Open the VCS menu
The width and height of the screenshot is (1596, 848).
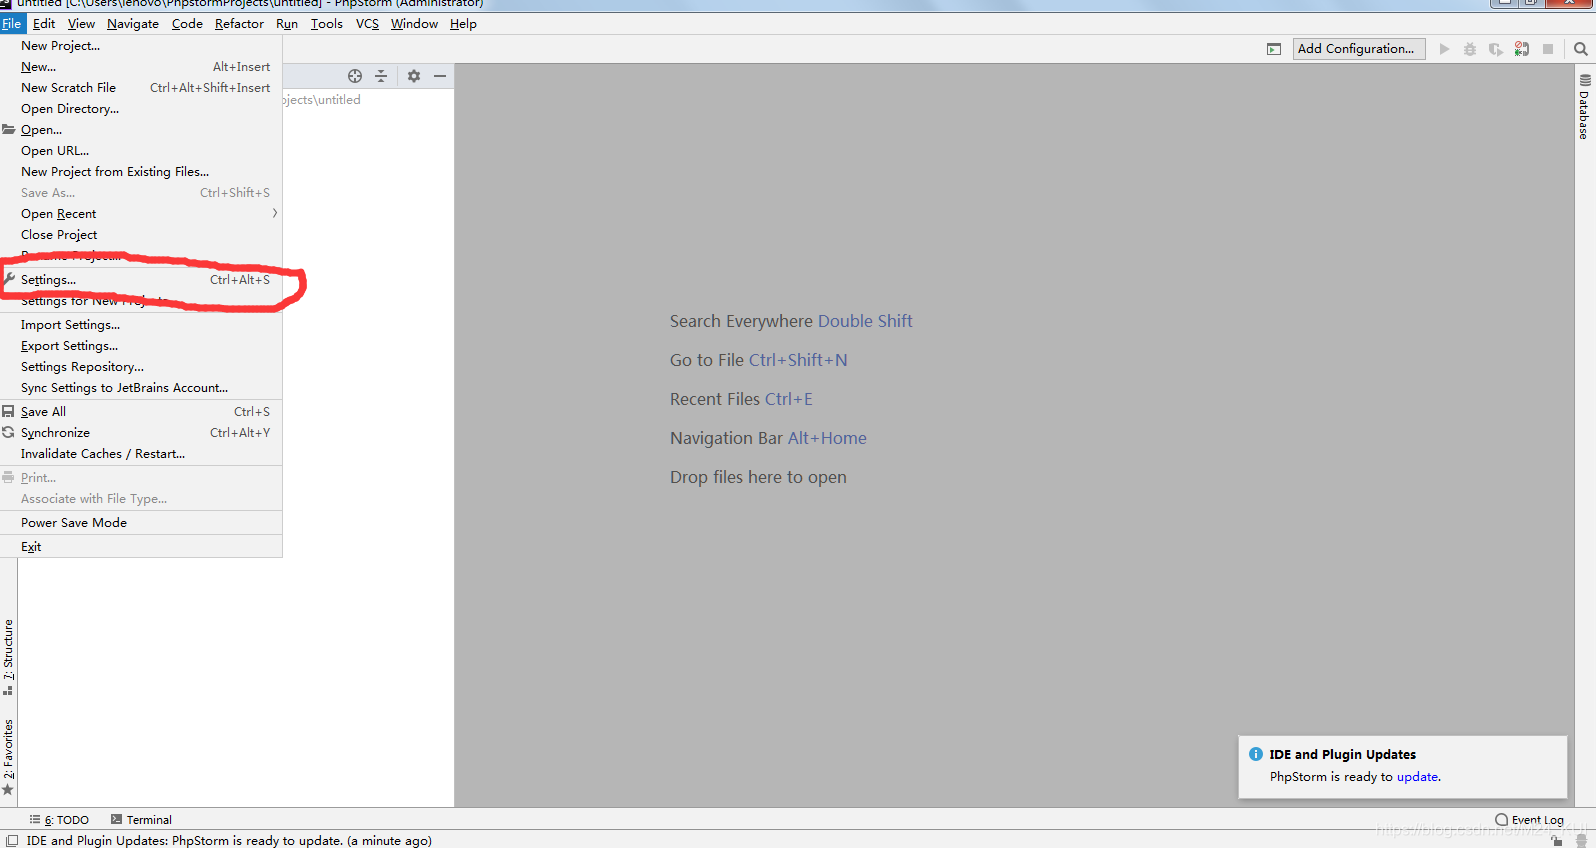(367, 24)
